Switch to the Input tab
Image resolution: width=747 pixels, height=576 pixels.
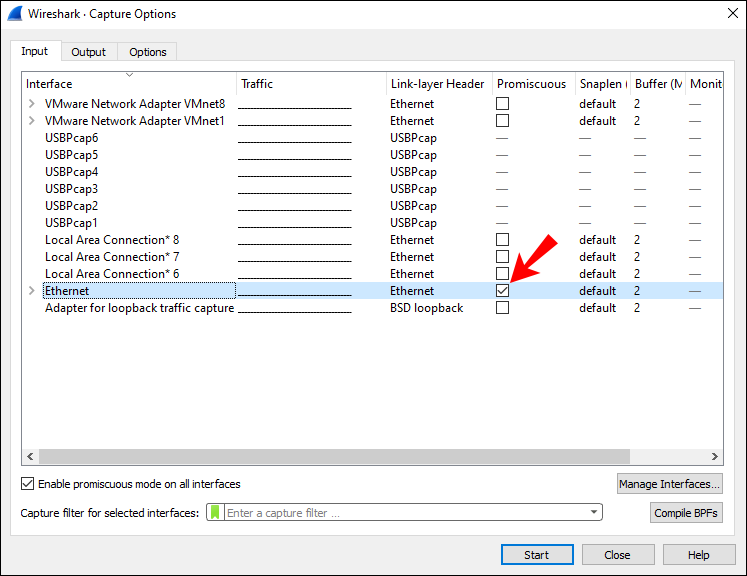click(x=35, y=51)
